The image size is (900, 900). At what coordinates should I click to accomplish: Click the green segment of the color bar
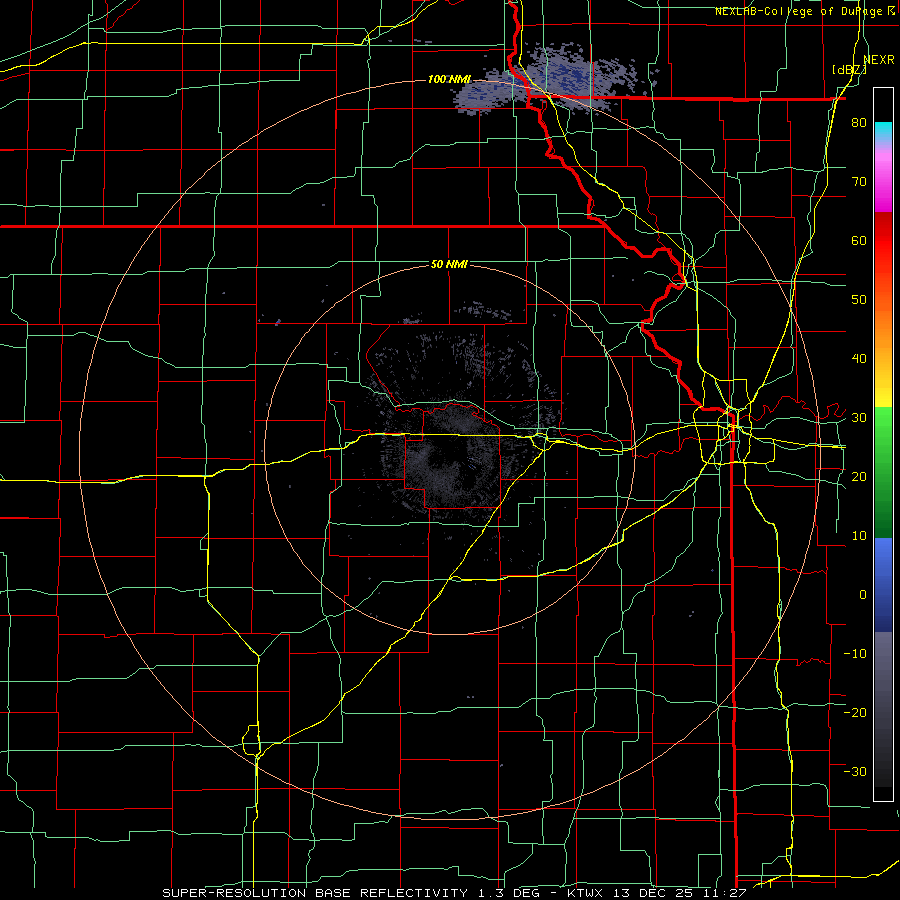click(x=883, y=472)
